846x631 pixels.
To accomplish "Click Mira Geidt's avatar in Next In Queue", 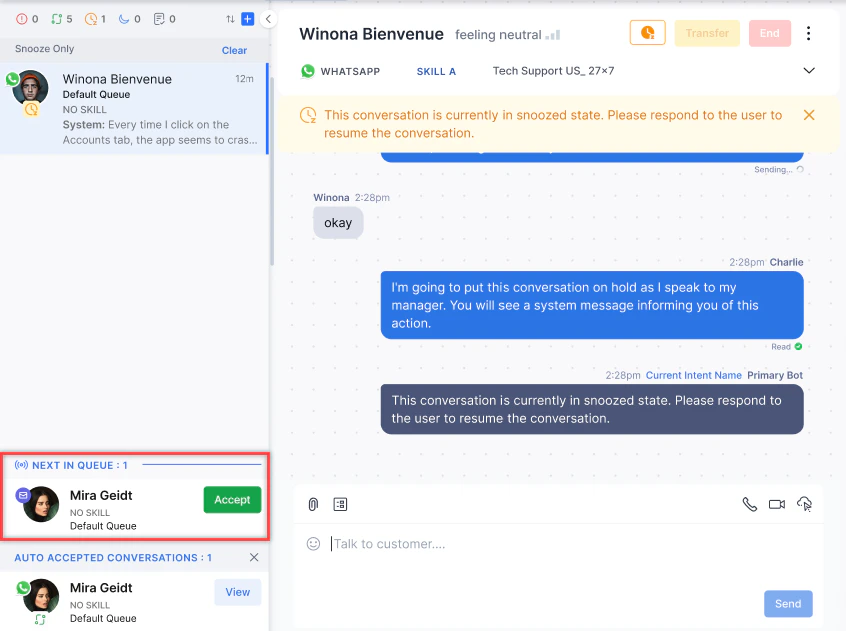I will point(41,504).
